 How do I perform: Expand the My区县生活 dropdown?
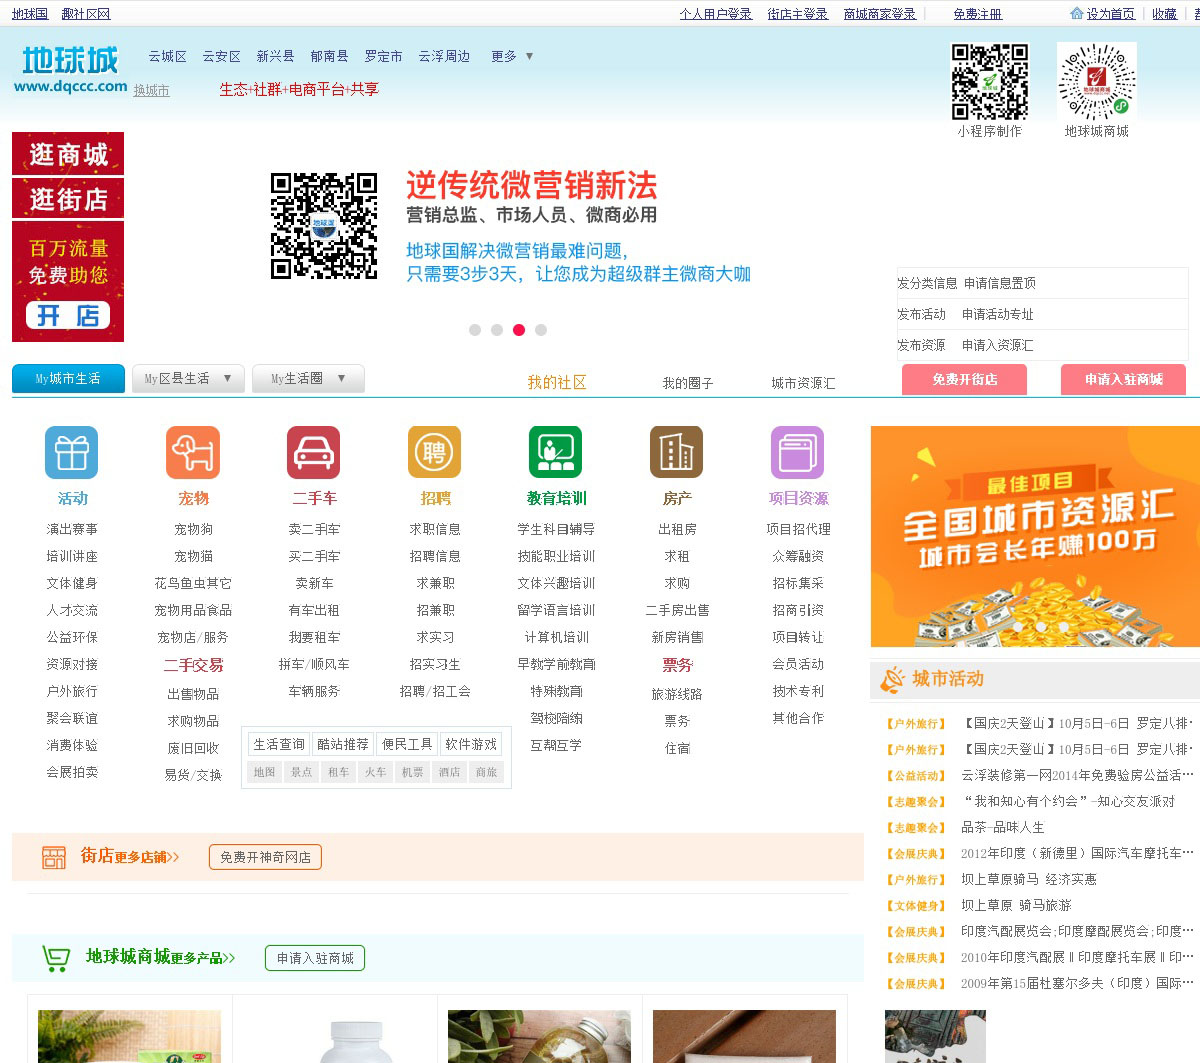click(188, 379)
